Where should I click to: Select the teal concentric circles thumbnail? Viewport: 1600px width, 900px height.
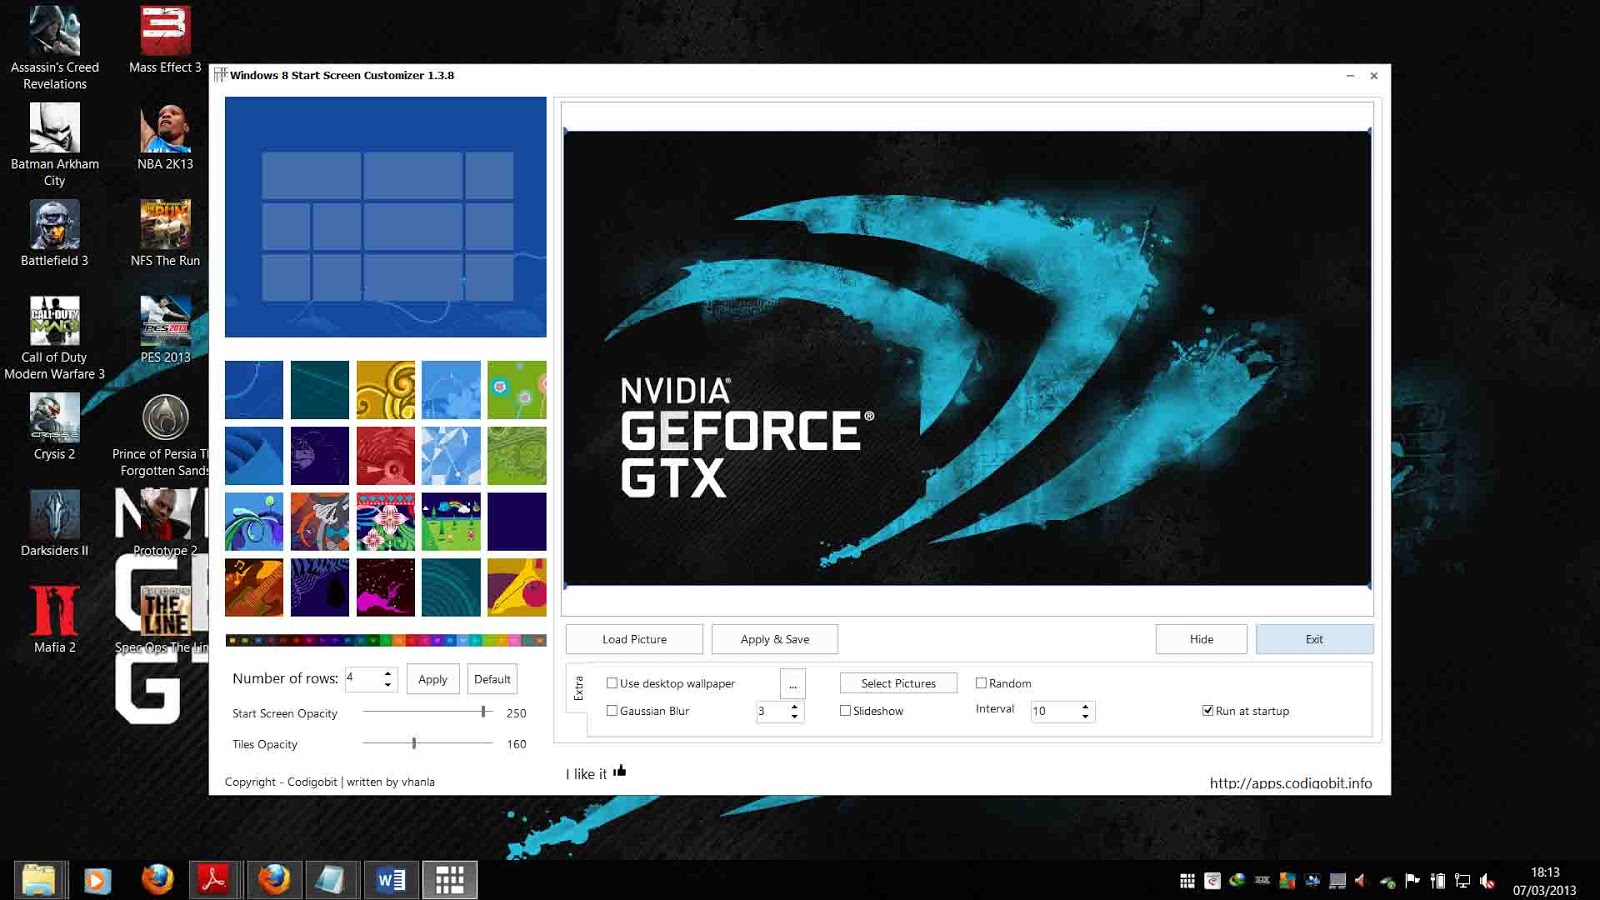451,587
